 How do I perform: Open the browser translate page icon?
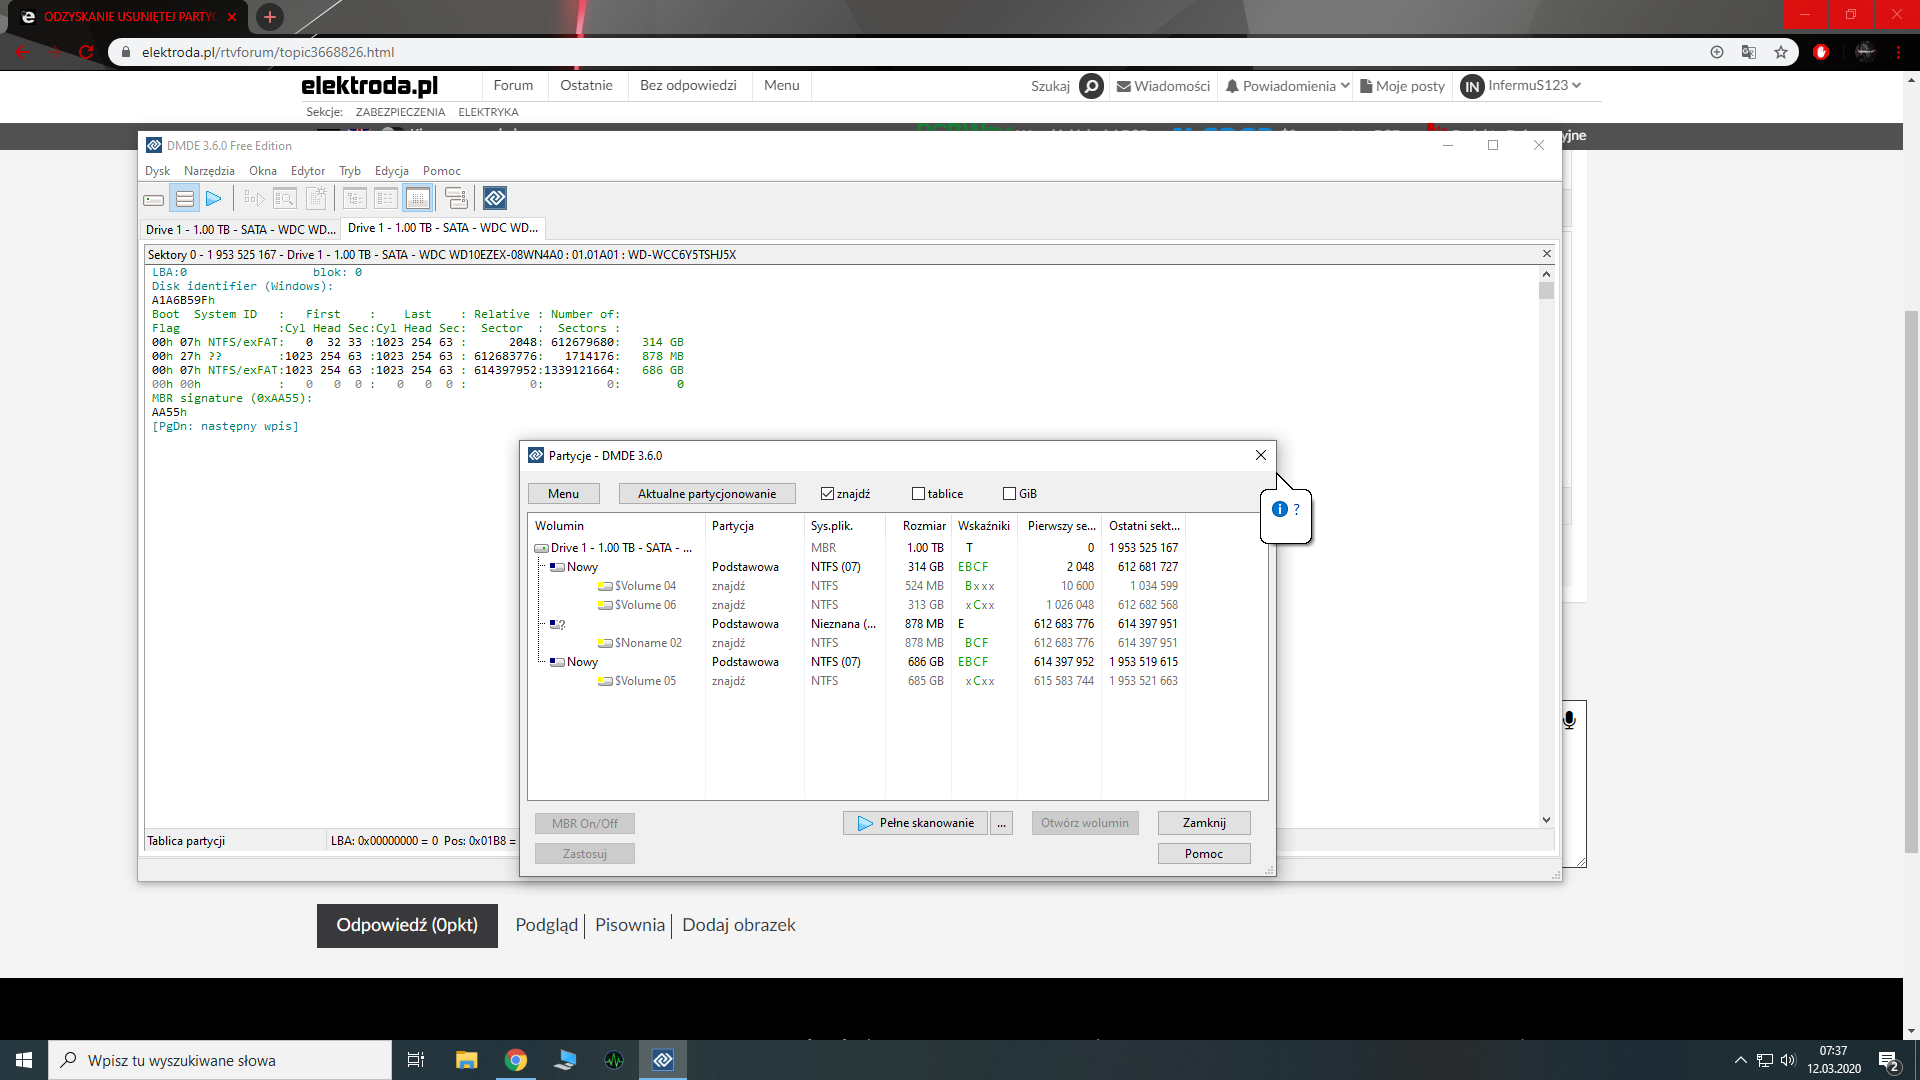point(1749,52)
